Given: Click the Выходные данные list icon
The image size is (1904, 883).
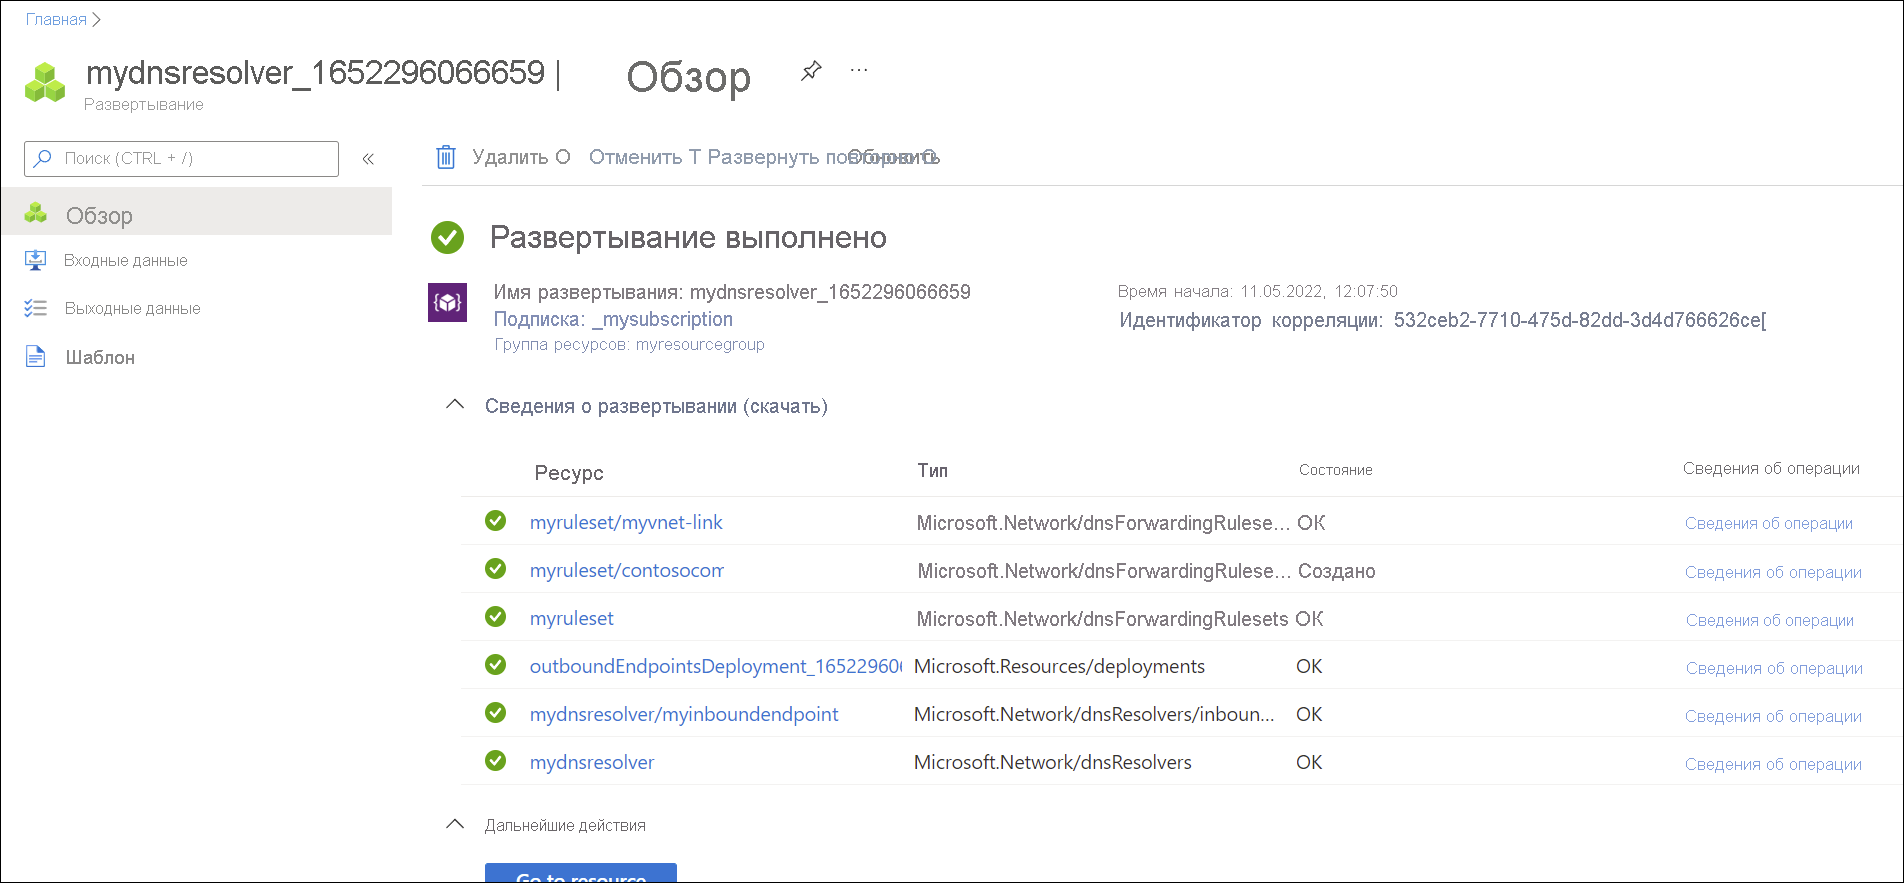Looking at the screenshot, I should [x=35, y=308].
